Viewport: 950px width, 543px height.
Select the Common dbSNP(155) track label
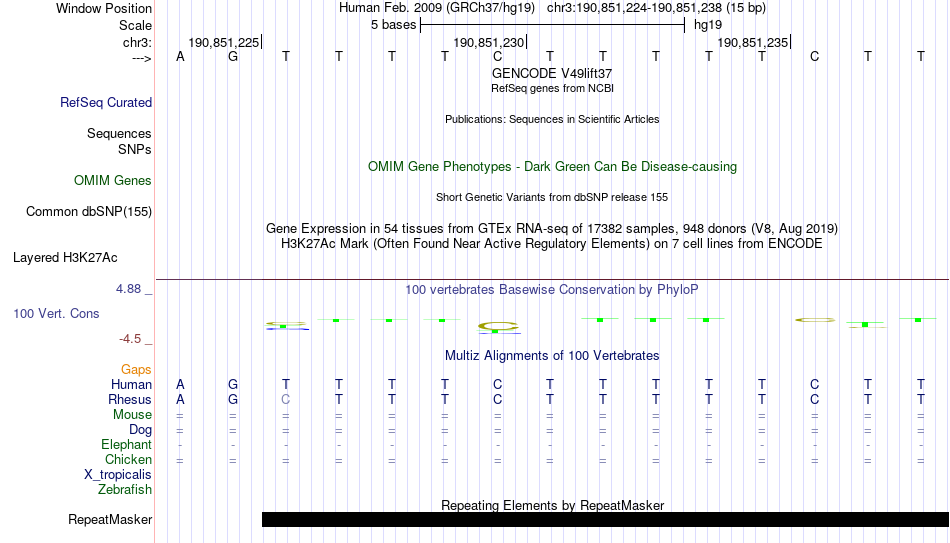point(89,212)
